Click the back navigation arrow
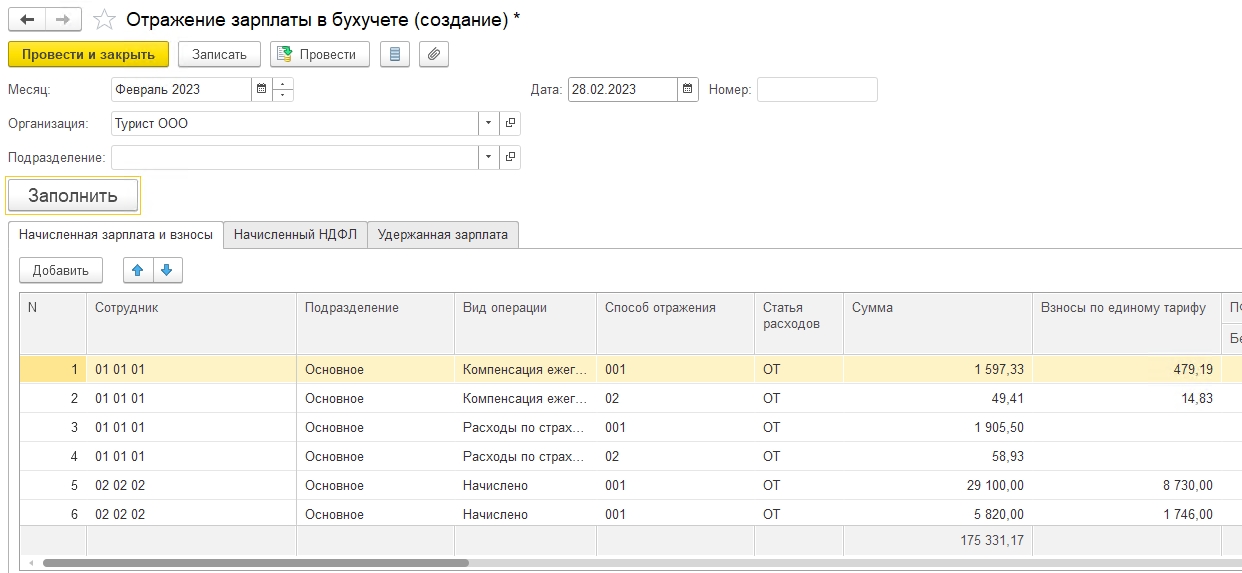Viewport: 1242px width, 573px height. point(27,20)
